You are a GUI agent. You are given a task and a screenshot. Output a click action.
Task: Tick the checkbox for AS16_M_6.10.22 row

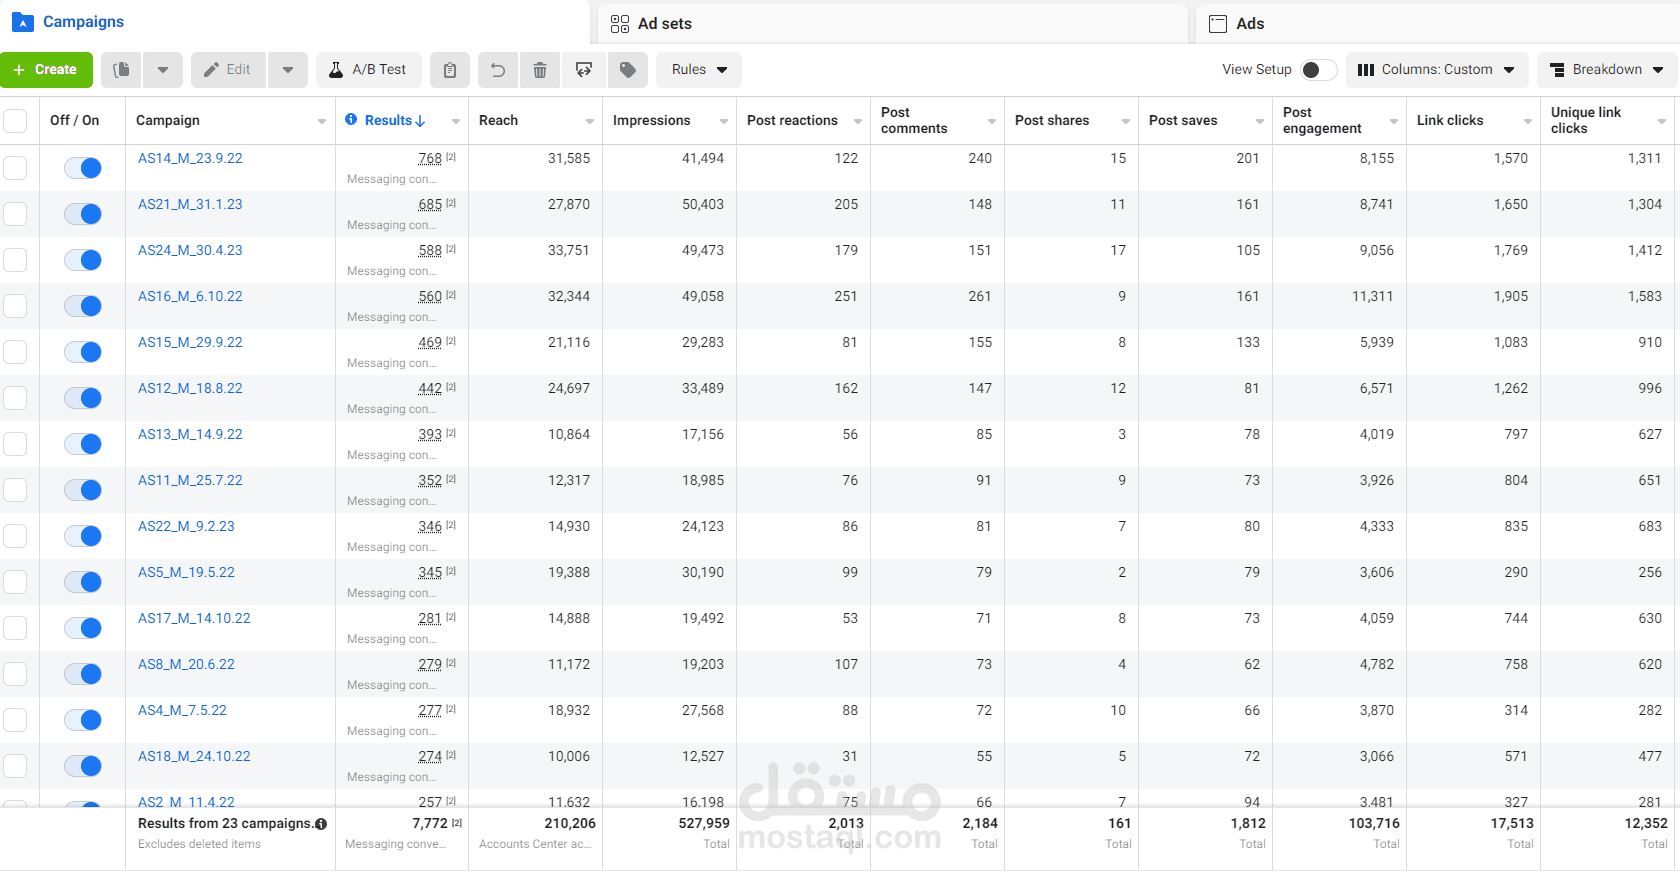[x=15, y=306]
